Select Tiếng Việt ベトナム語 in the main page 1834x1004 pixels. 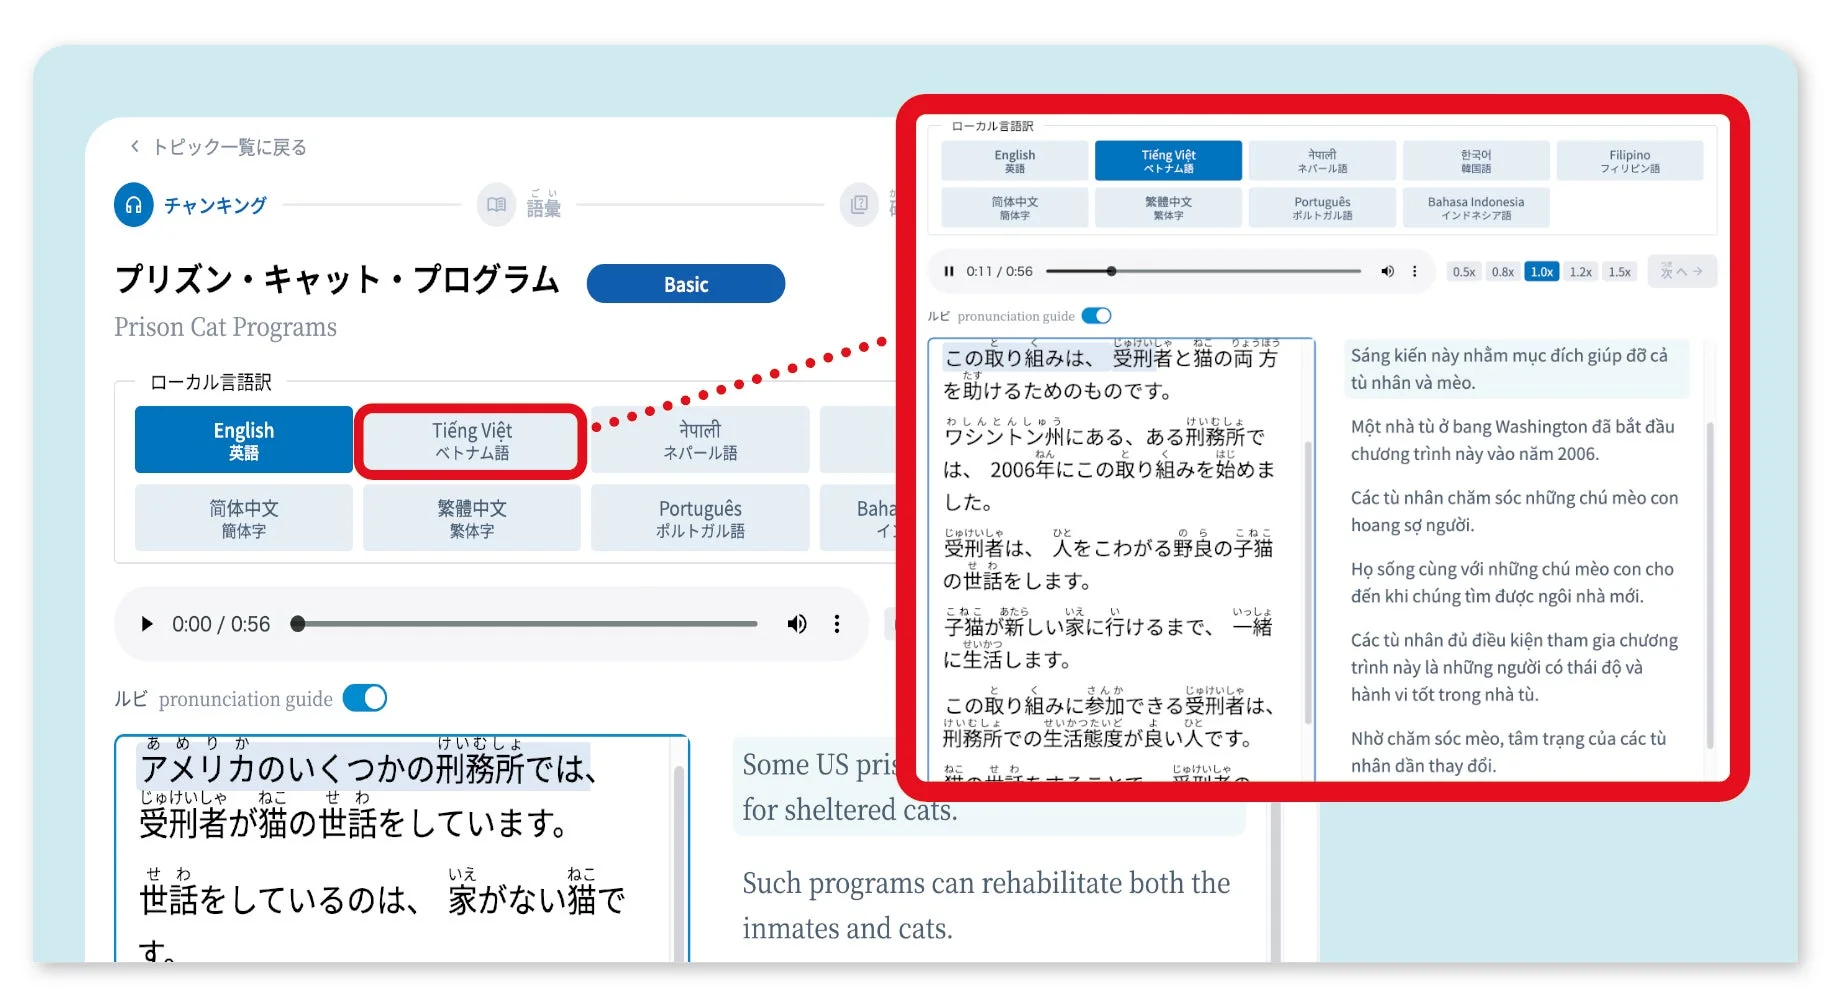click(x=472, y=440)
